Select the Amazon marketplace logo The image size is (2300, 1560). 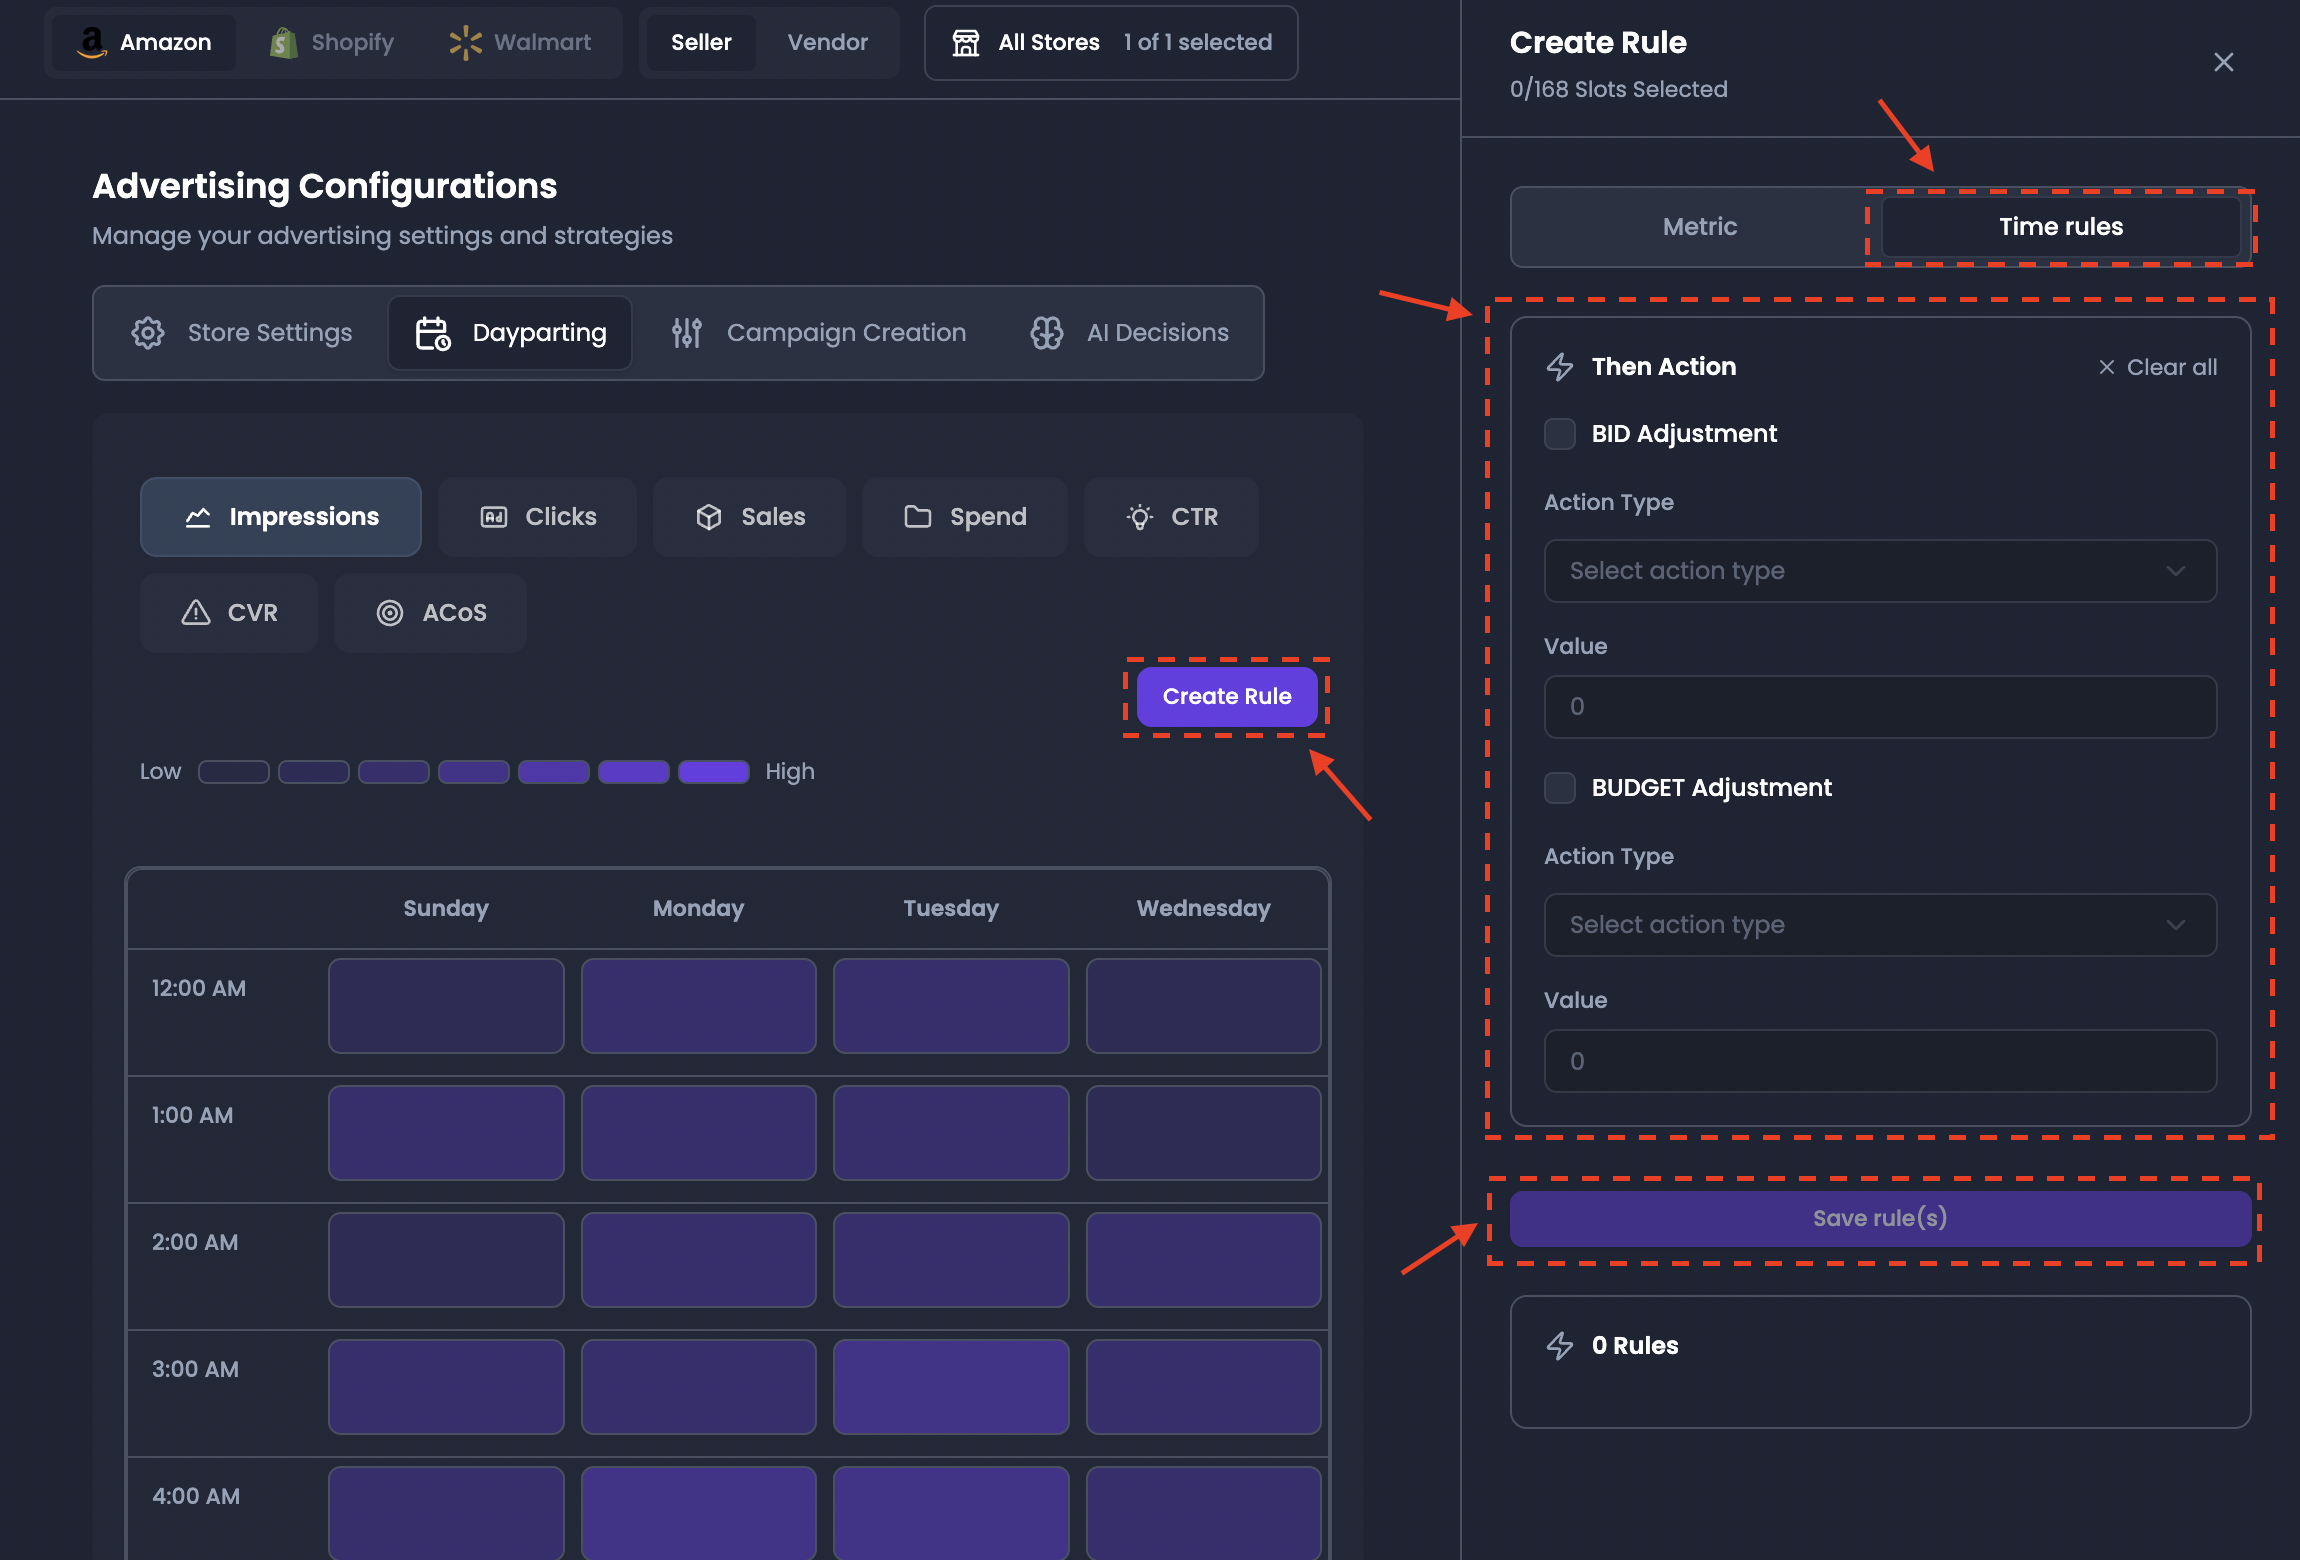click(92, 42)
